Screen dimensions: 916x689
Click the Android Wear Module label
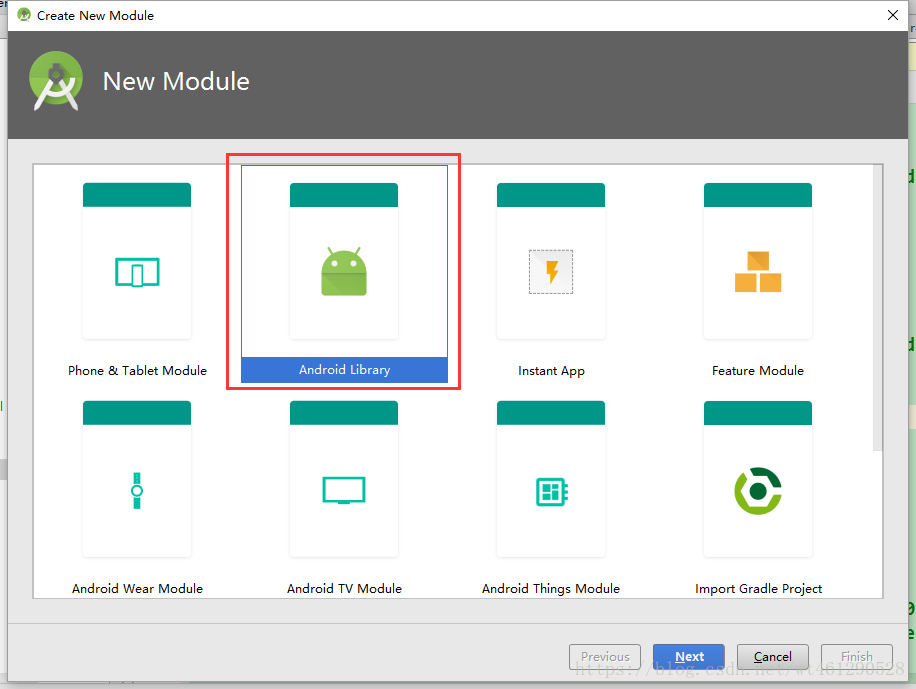tap(137, 588)
